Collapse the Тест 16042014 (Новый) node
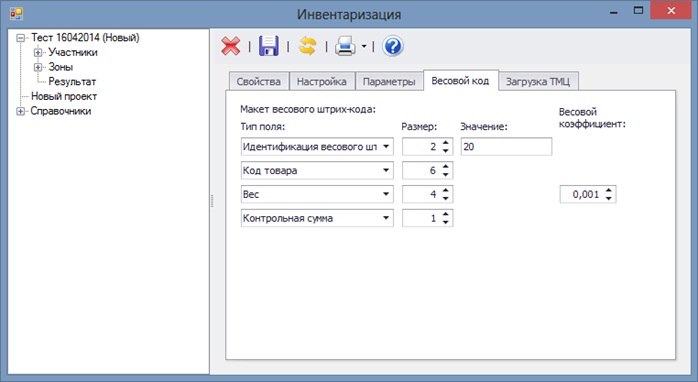The width and height of the screenshot is (698, 382). pyautogui.click(x=20, y=38)
